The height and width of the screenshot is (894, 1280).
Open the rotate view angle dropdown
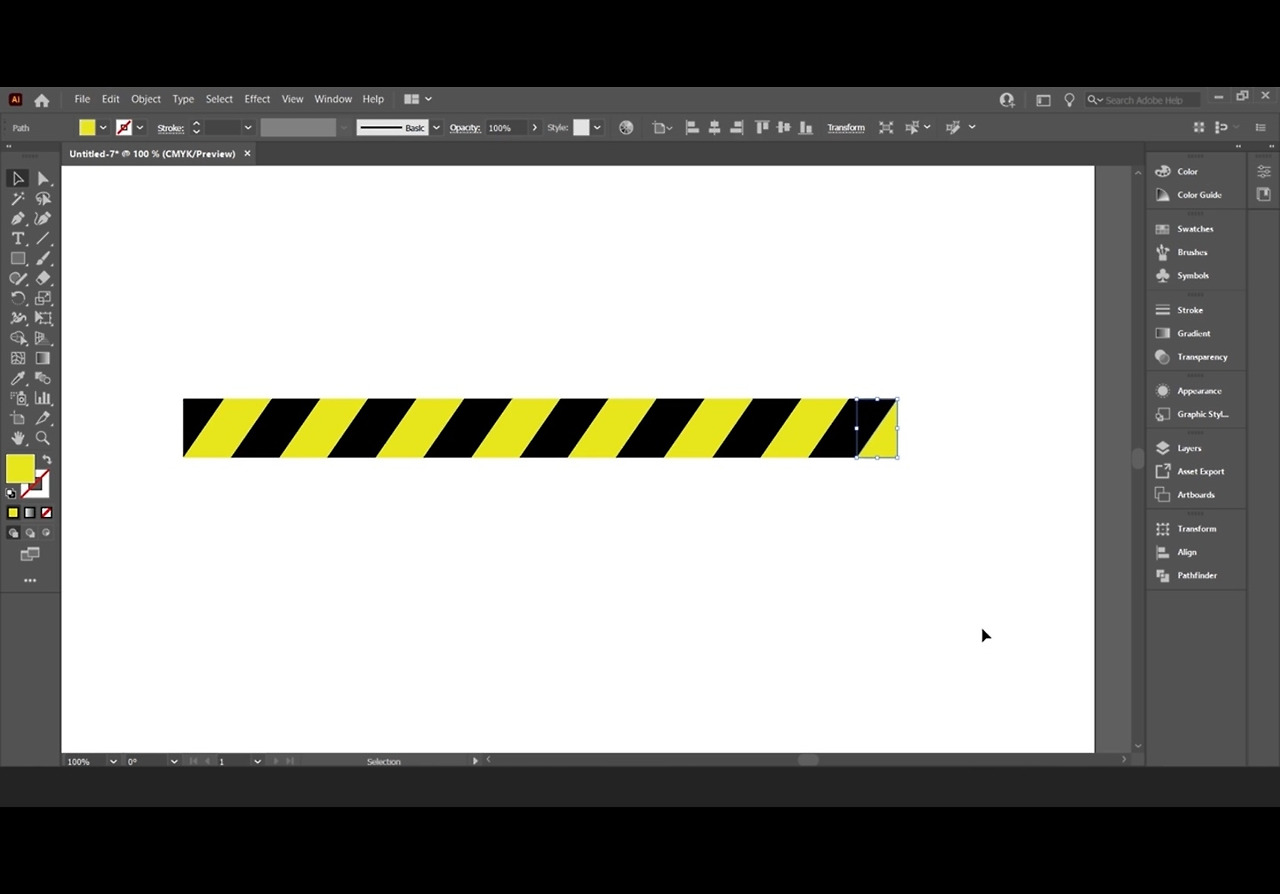[x=174, y=762]
